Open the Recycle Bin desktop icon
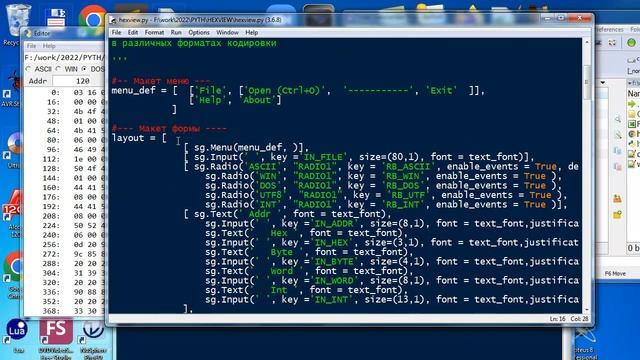 coord(17,20)
